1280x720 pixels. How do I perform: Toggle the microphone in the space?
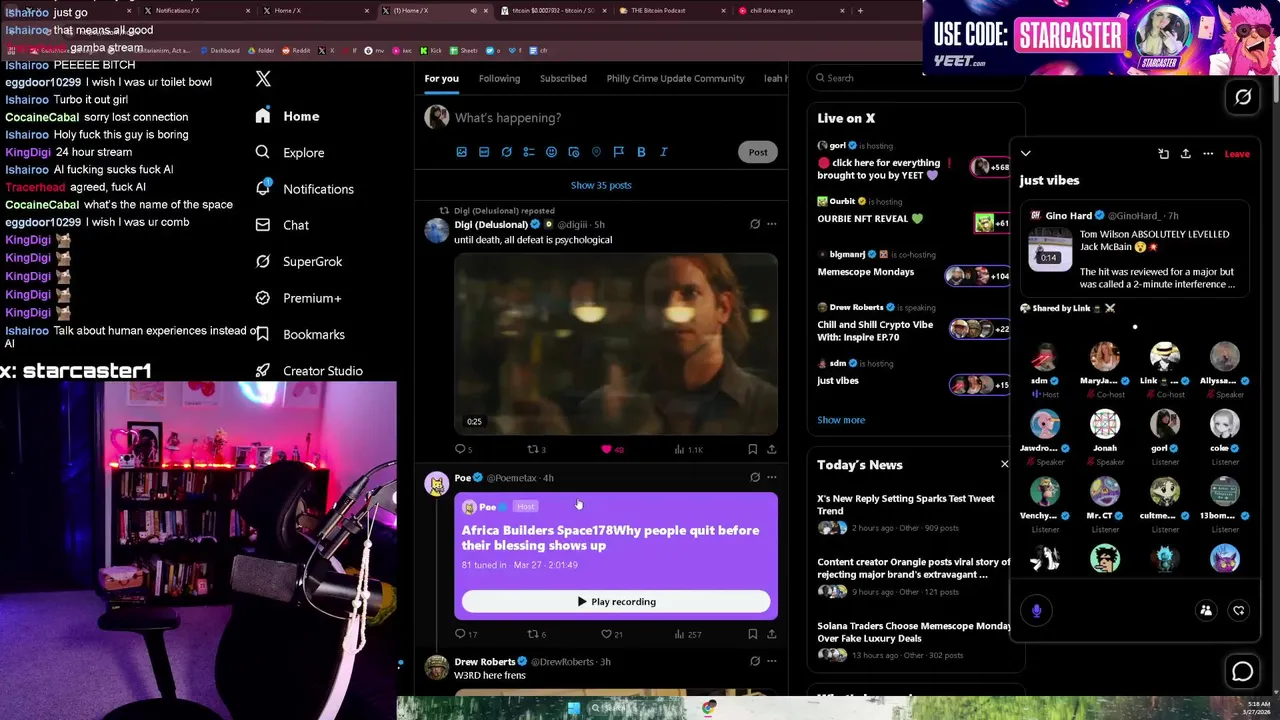tap(1037, 610)
